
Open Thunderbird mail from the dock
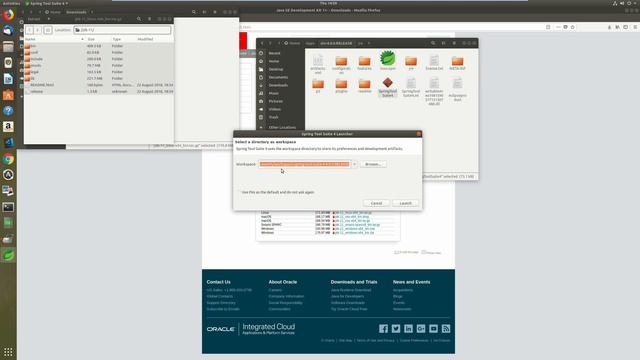coord(8,31)
